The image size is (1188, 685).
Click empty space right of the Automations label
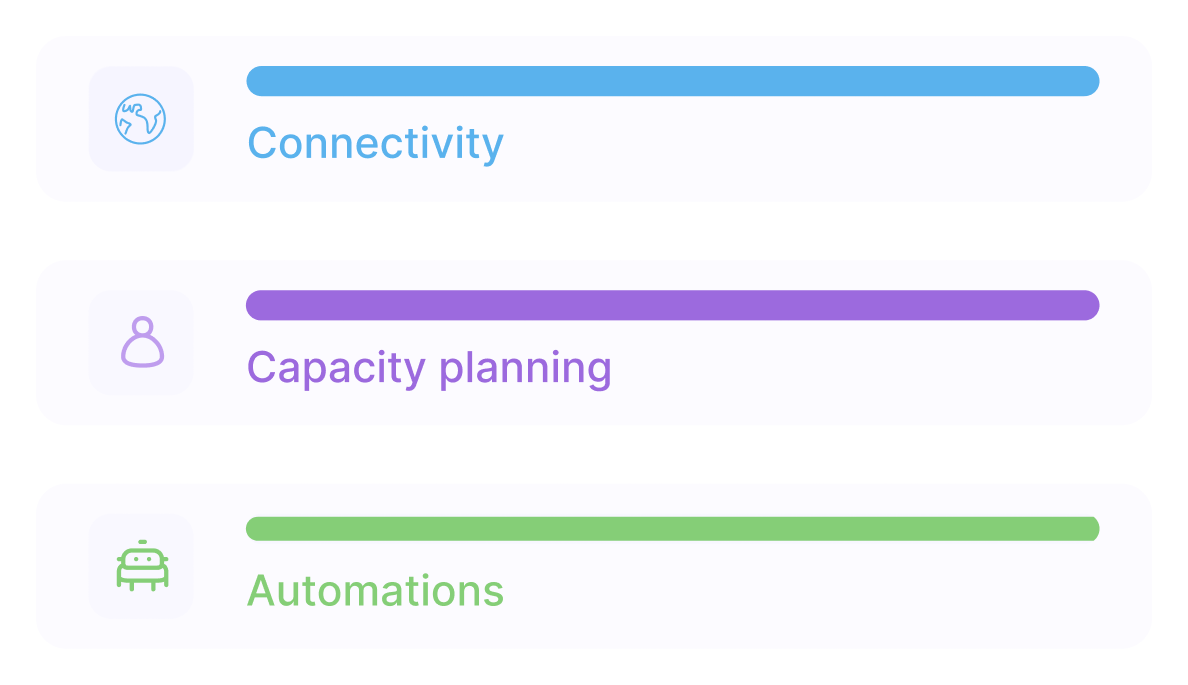(800, 592)
